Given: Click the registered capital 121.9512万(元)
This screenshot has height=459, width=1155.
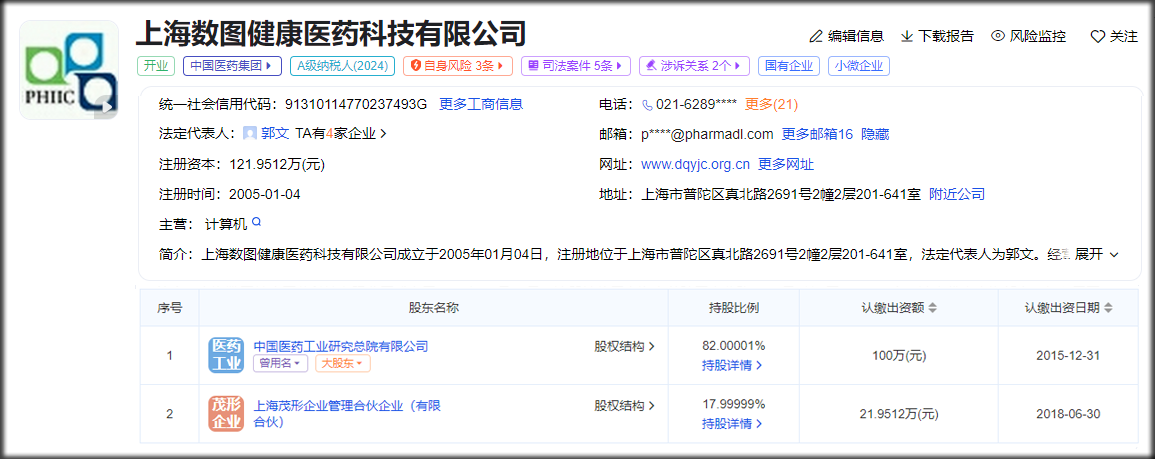Looking at the screenshot, I should tap(277, 164).
